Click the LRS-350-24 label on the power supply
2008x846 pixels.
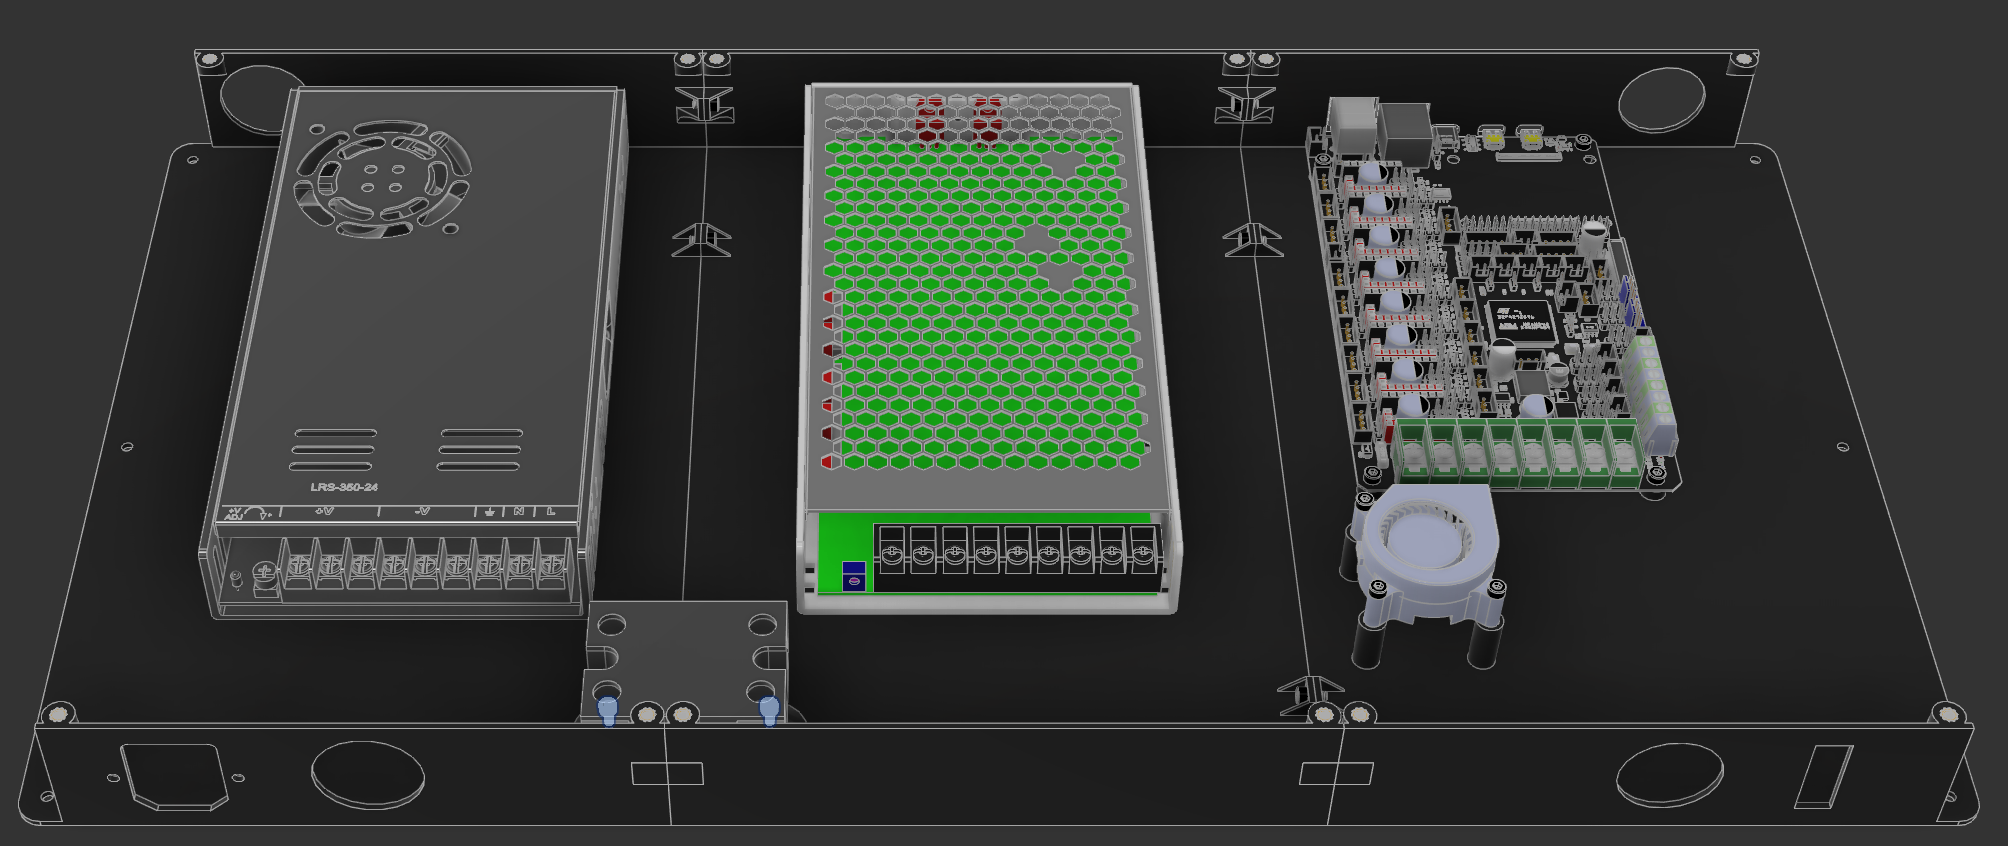click(344, 487)
